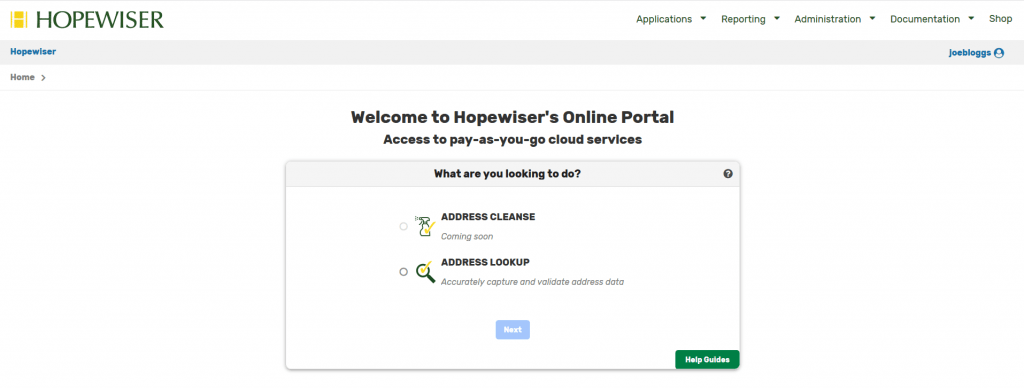Go to the Shop page
Viewport: 1024px width, 388px height.
pos(1000,19)
